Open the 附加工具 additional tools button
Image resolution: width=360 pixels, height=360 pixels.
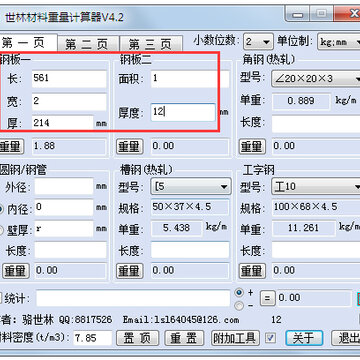(235, 338)
